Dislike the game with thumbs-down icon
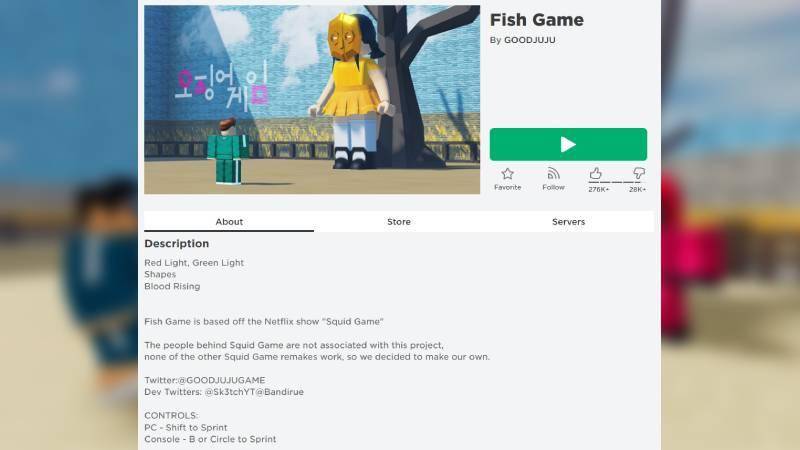The image size is (800, 450). click(638, 173)
